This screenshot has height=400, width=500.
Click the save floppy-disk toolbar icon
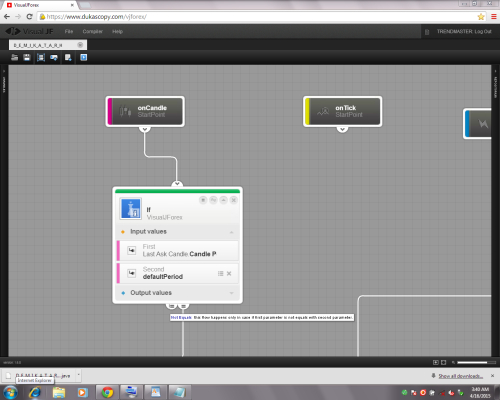27,58
